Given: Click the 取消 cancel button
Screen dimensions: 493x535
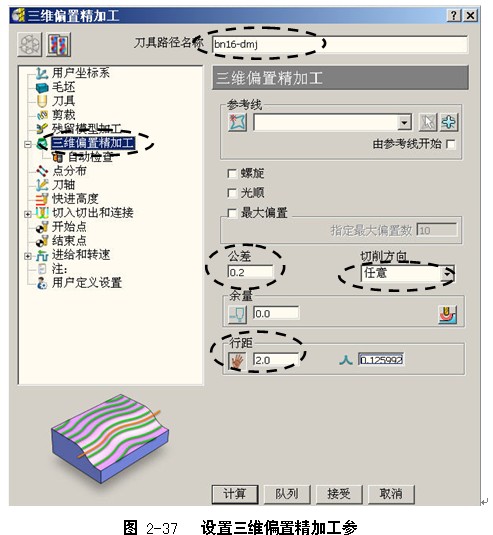Looking at the screenshot, I should tap(391, 494).
